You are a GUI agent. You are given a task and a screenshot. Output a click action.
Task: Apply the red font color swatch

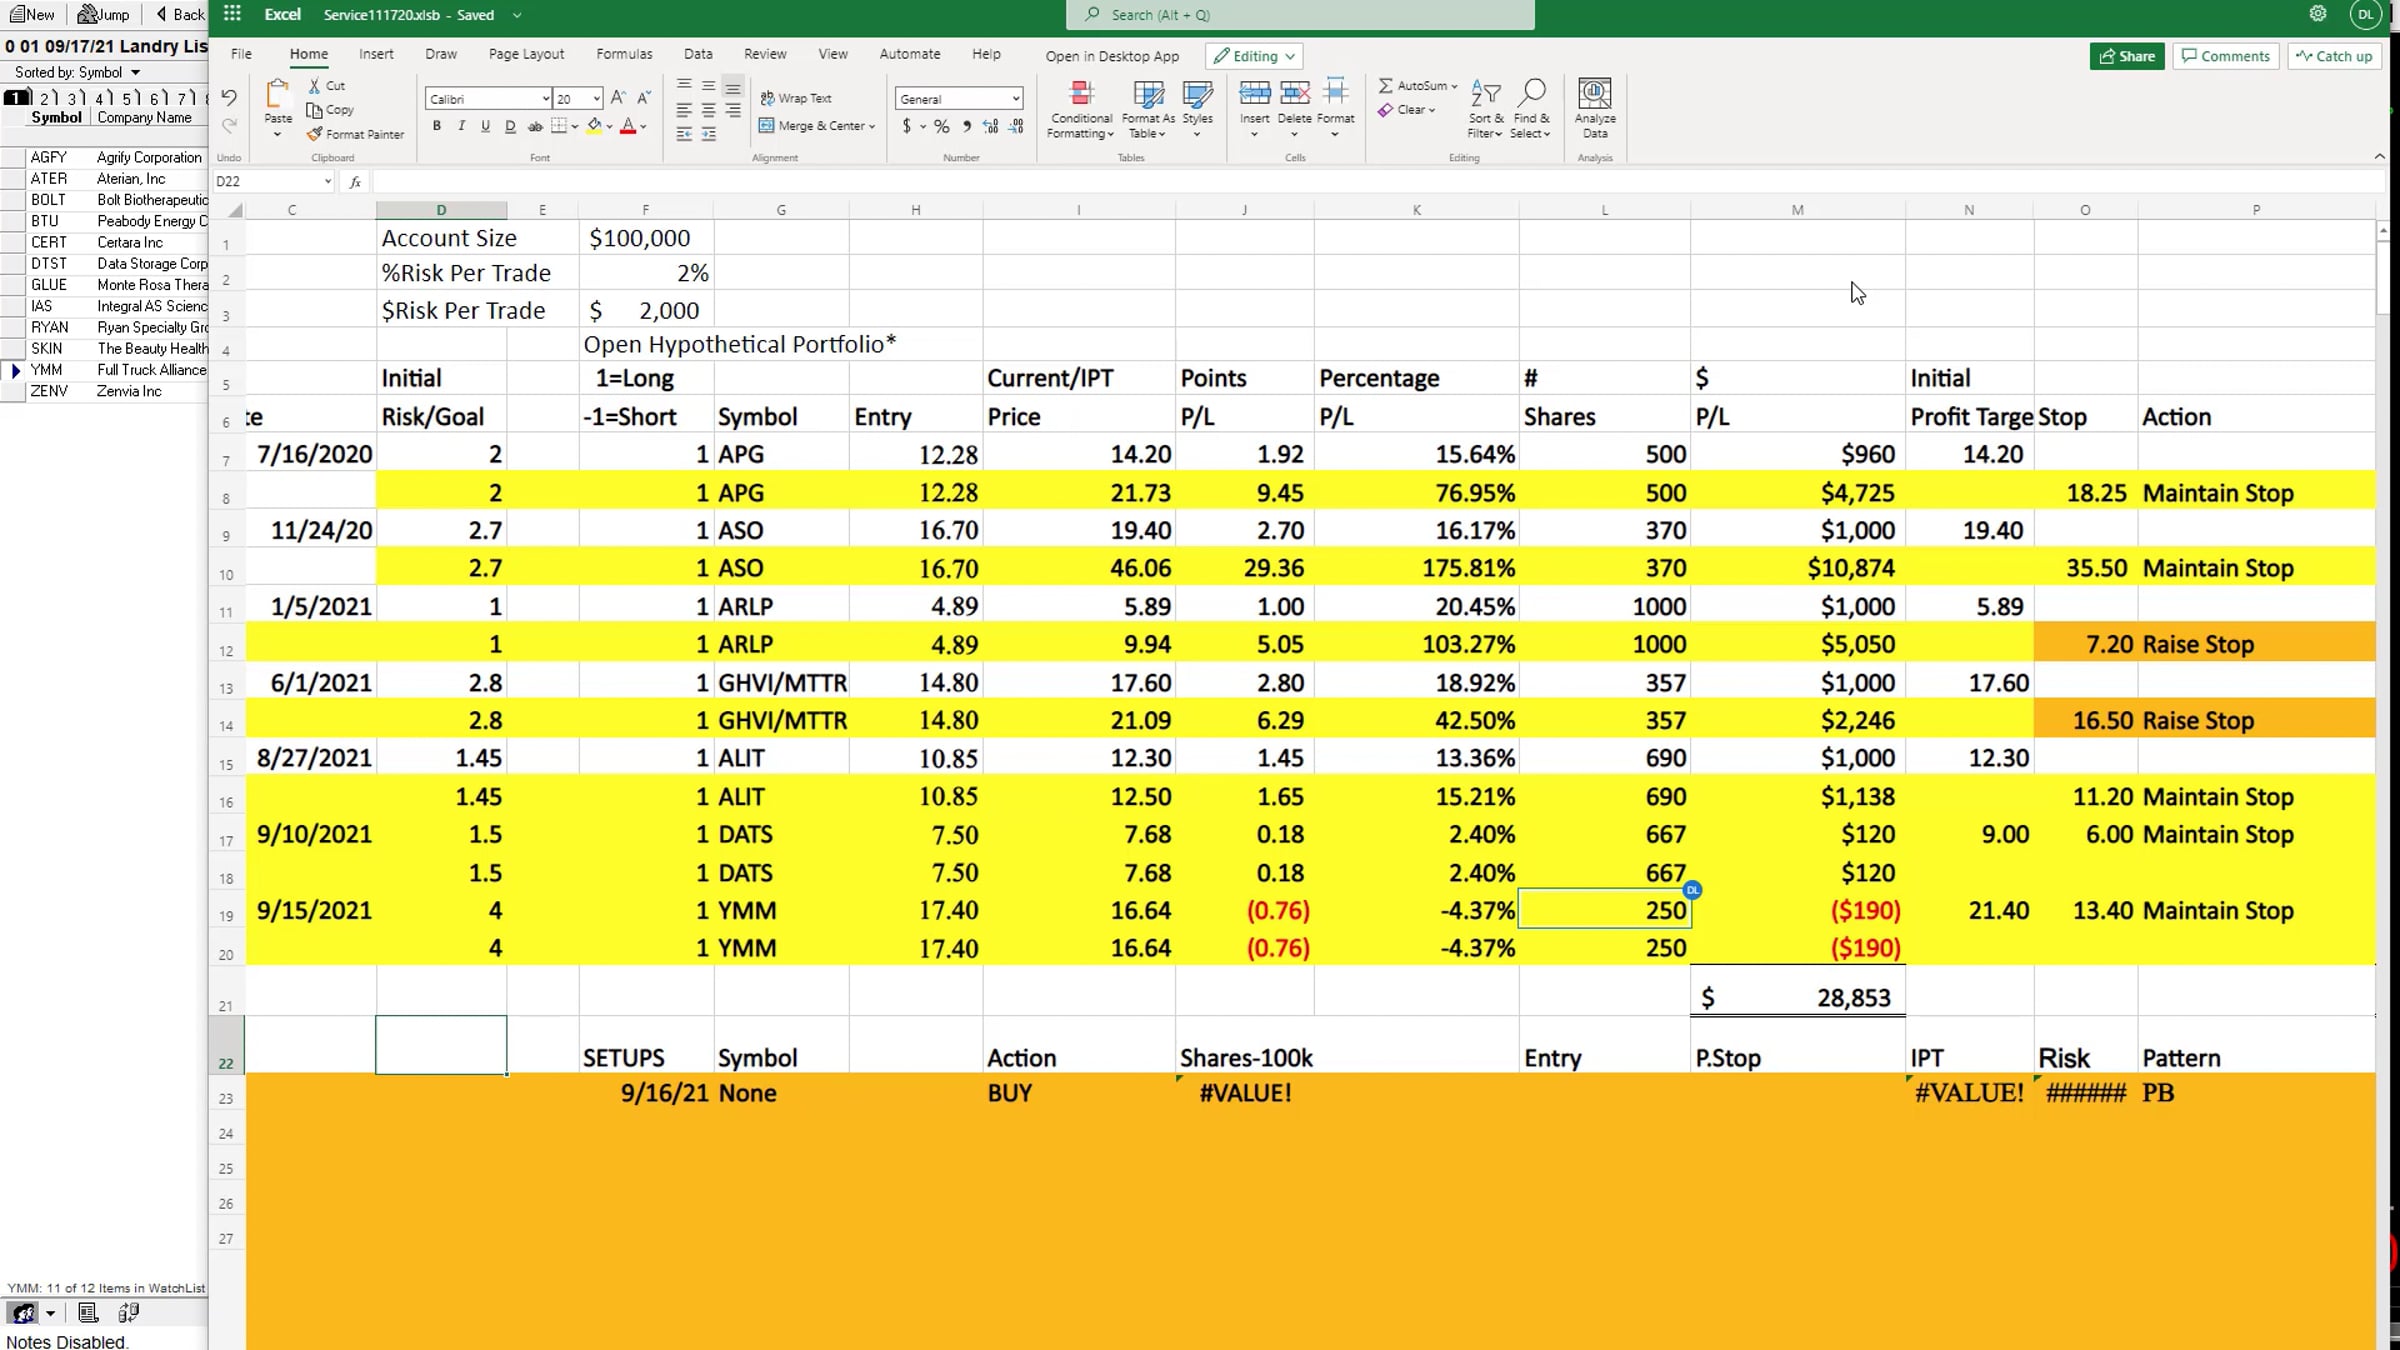[628, 126]
